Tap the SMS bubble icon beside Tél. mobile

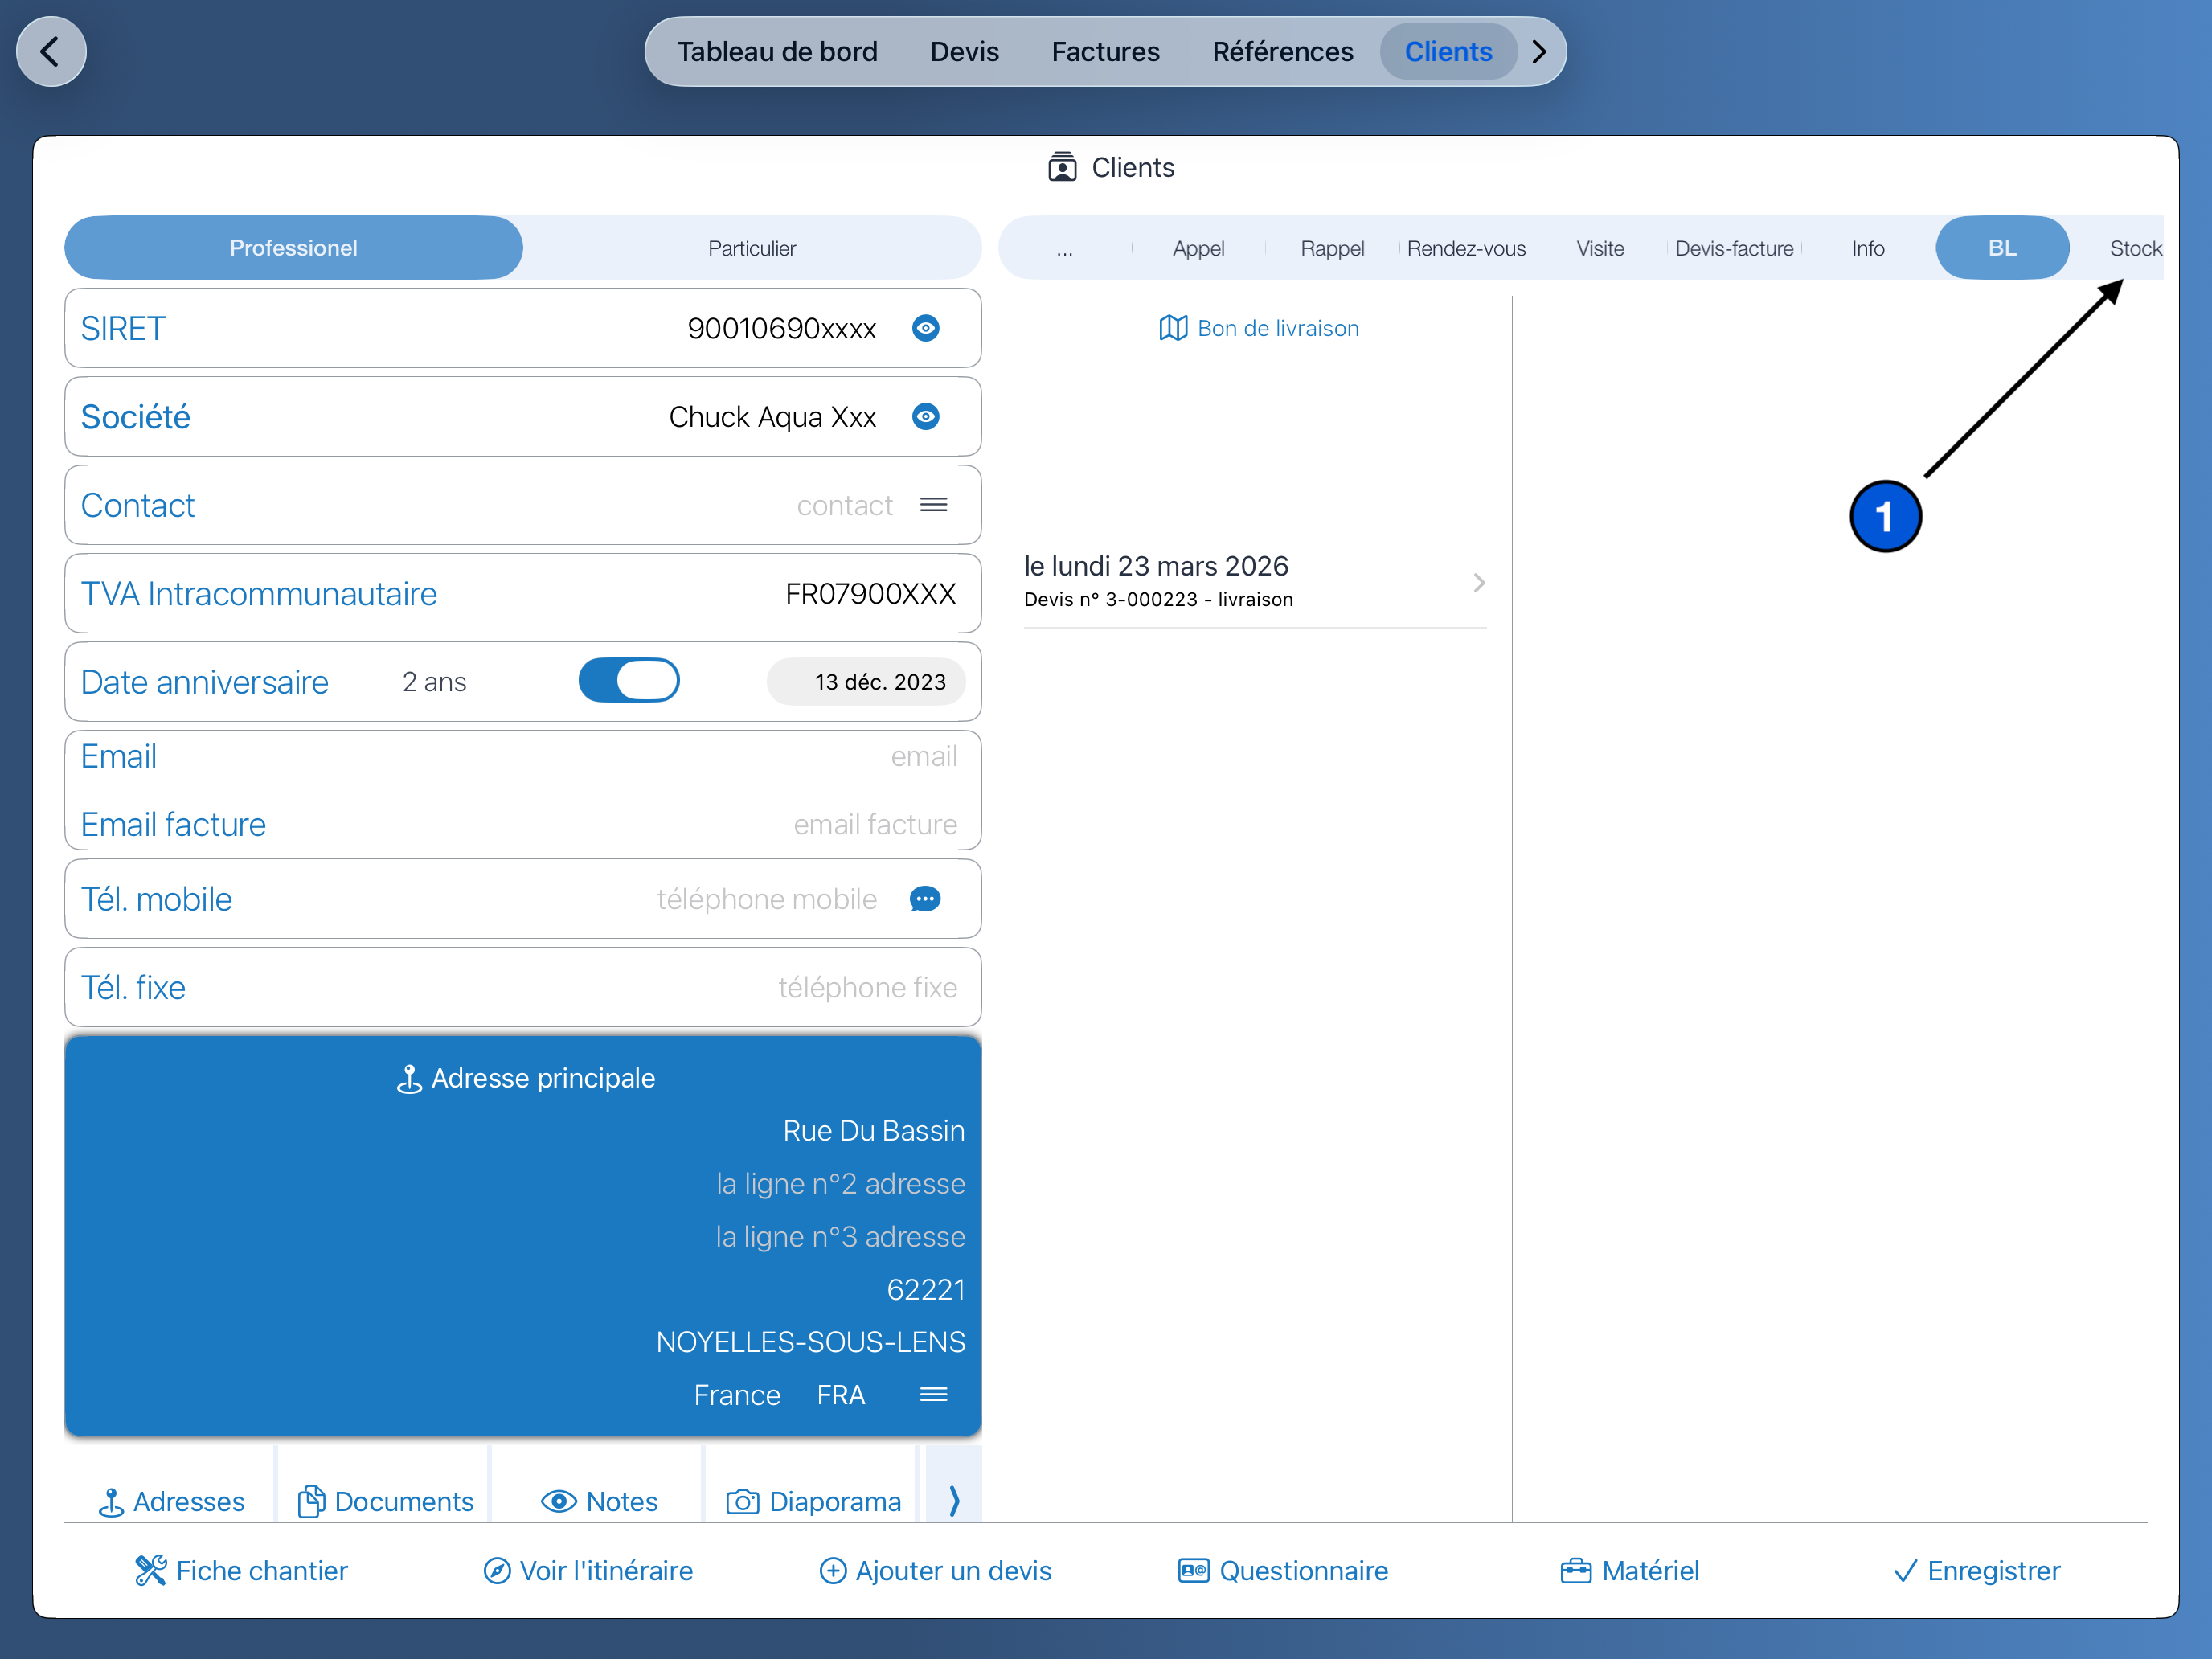[925, 899]
